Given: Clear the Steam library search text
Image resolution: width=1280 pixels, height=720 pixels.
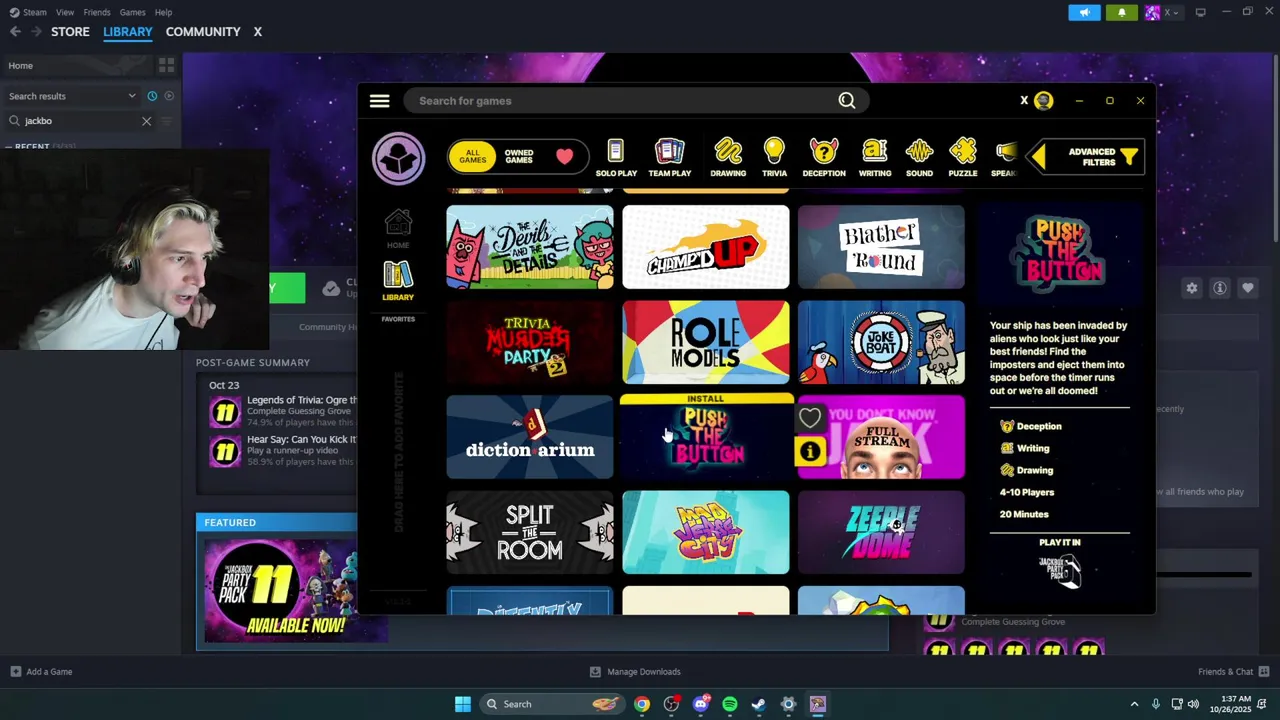Looking at the screenshot, I should 146,121.
